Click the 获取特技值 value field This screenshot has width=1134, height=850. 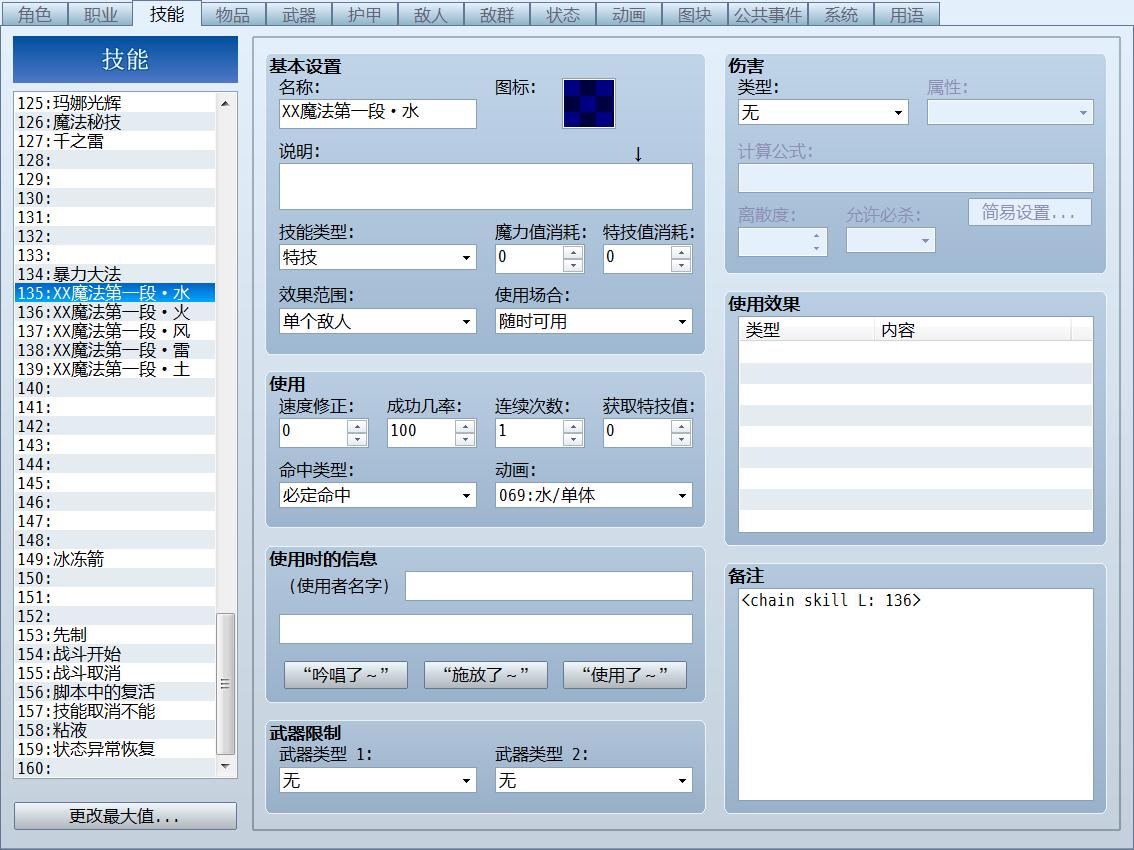click(637, 432)
